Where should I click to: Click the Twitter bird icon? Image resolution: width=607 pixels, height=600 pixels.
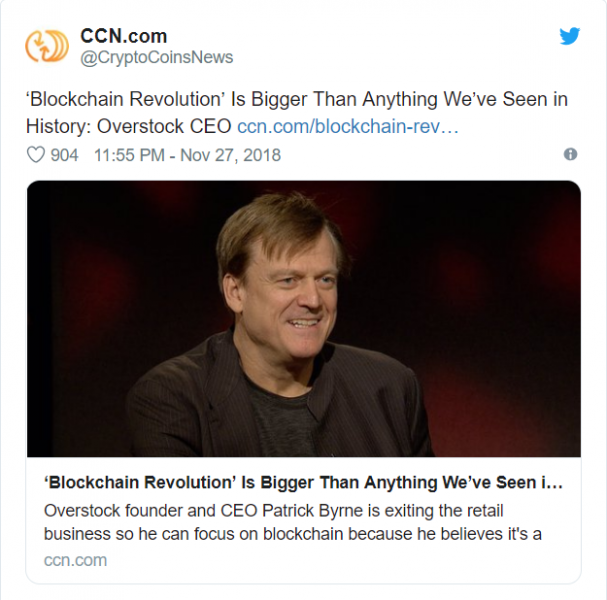coord(569,37)
